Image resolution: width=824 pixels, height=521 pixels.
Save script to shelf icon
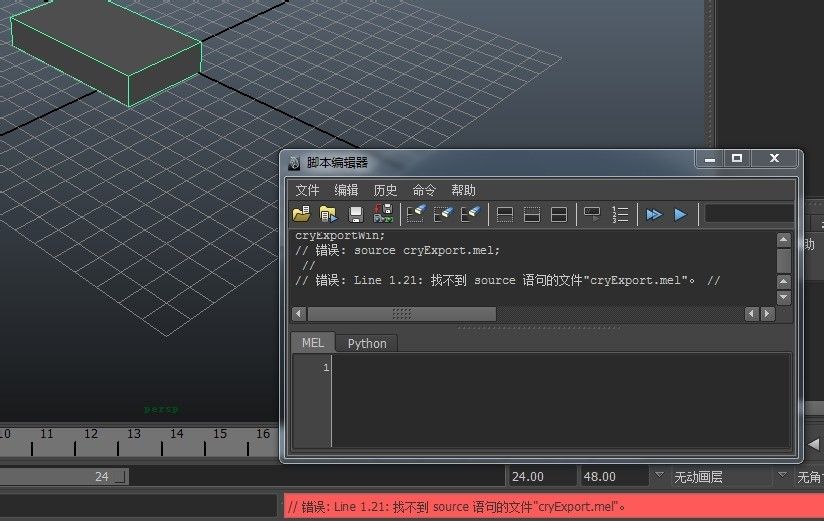click(x=383, y=214)
